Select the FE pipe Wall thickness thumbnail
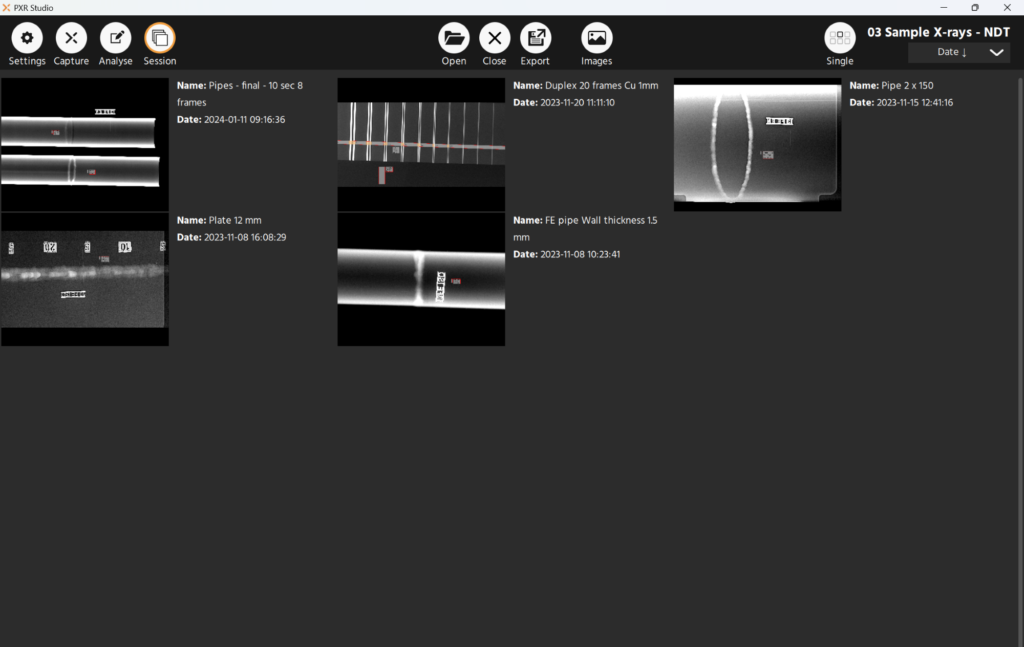The height and width of the screenshot is (647, 1024). [x=421, y=279]
